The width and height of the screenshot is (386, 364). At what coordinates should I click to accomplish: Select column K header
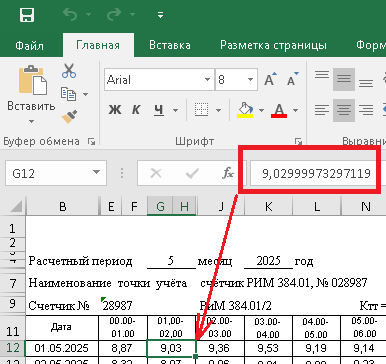(268, 207)
